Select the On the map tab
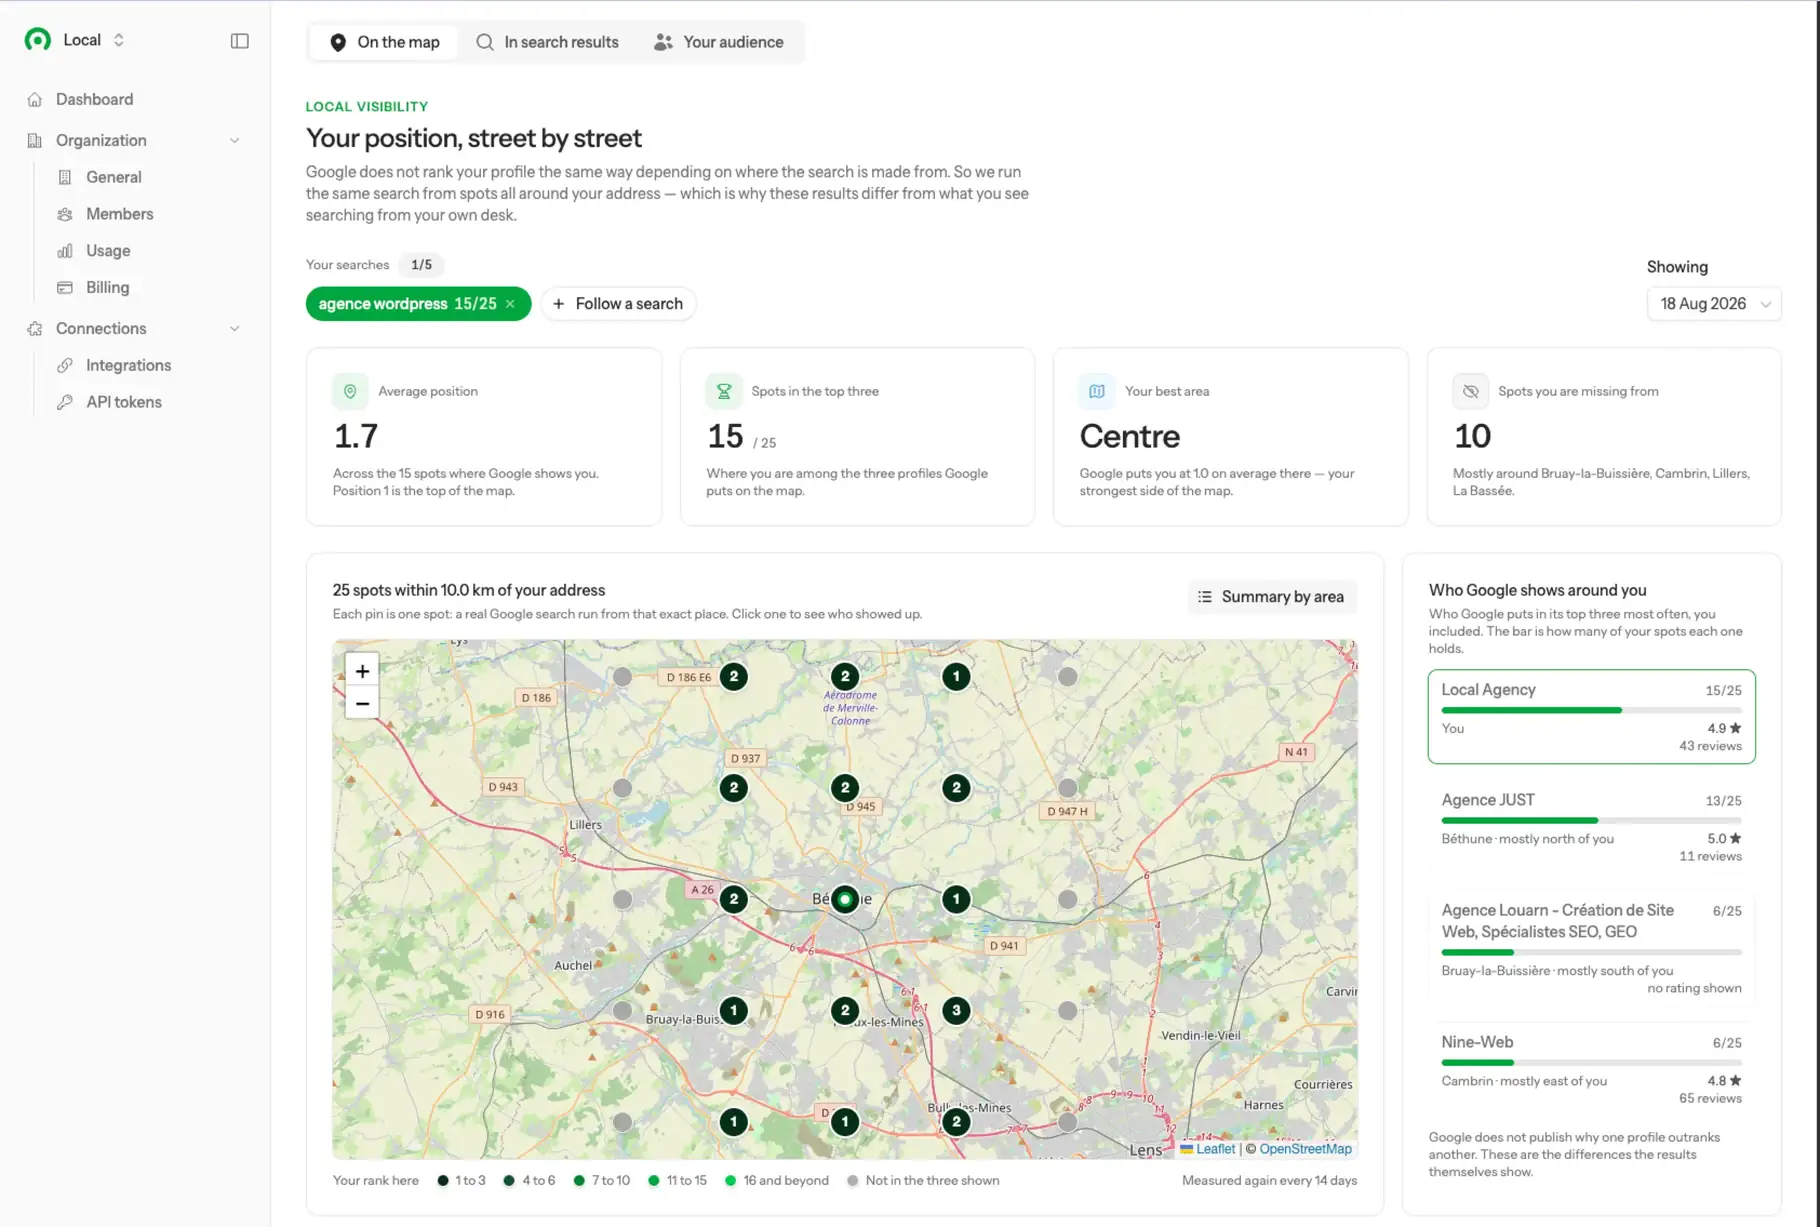The image size is (1820, 1227). click(384, 42)
